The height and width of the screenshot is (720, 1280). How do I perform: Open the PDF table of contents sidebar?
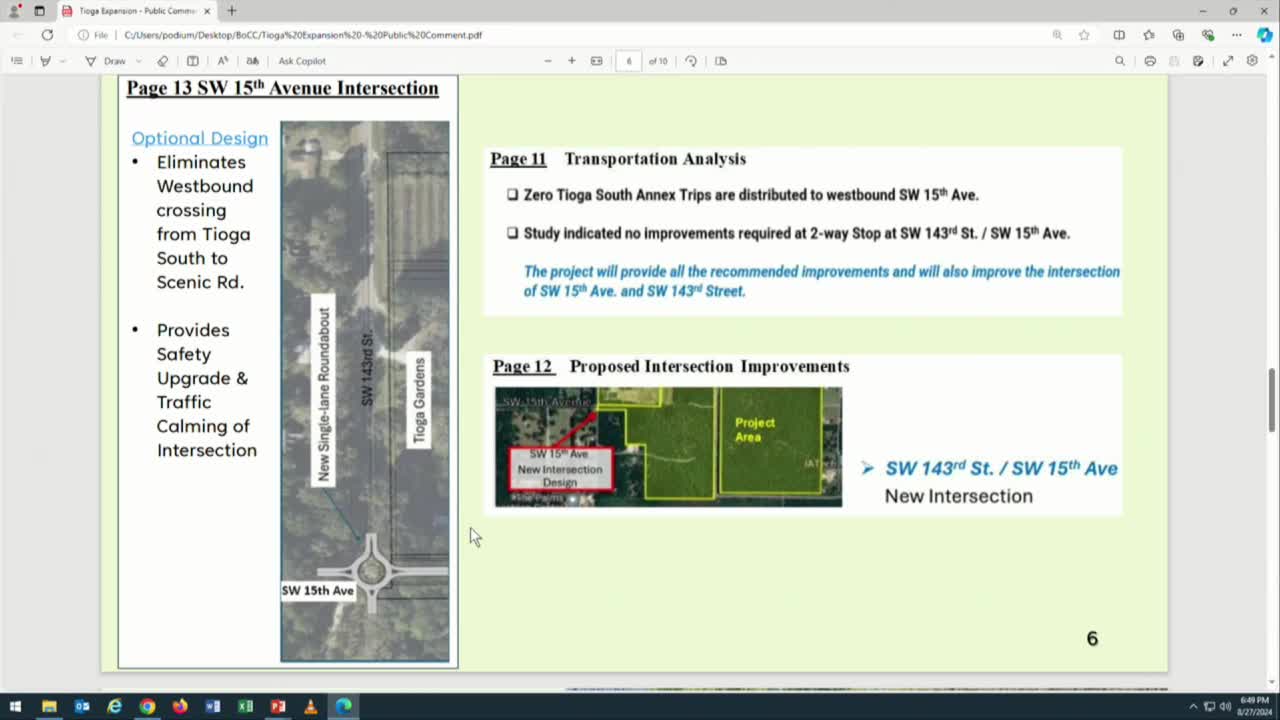[16, 61]
